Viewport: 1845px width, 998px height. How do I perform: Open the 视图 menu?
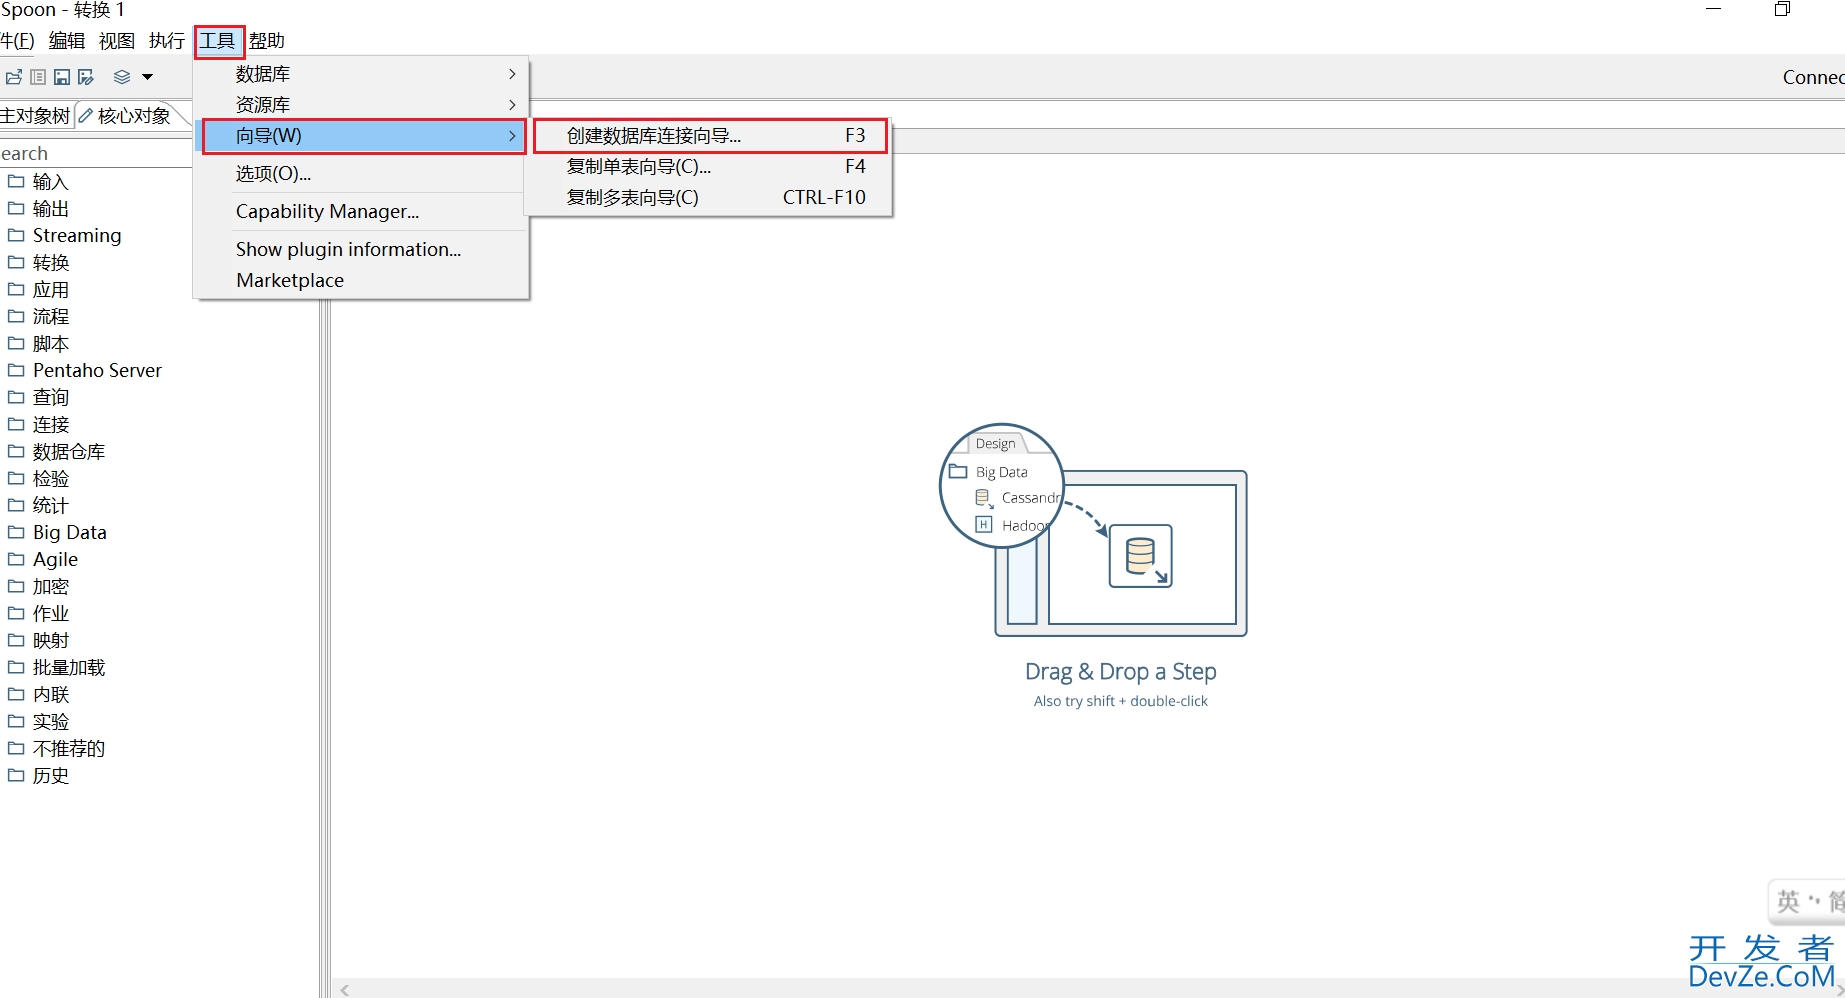117,41
